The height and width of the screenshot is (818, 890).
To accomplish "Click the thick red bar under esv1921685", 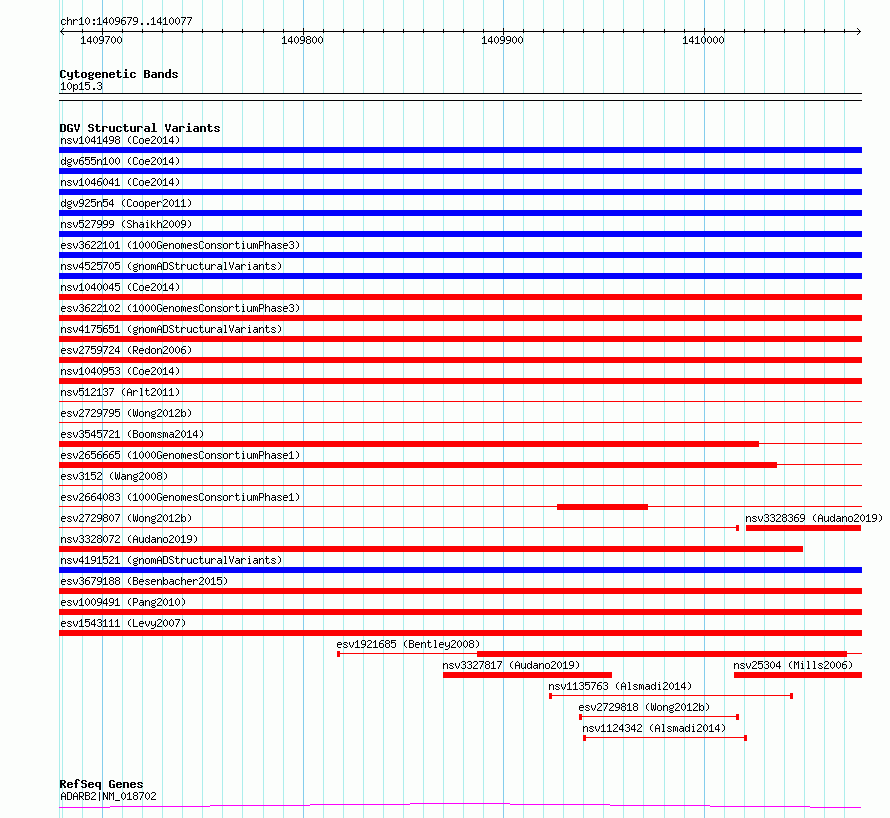I will tap(662, 654).
